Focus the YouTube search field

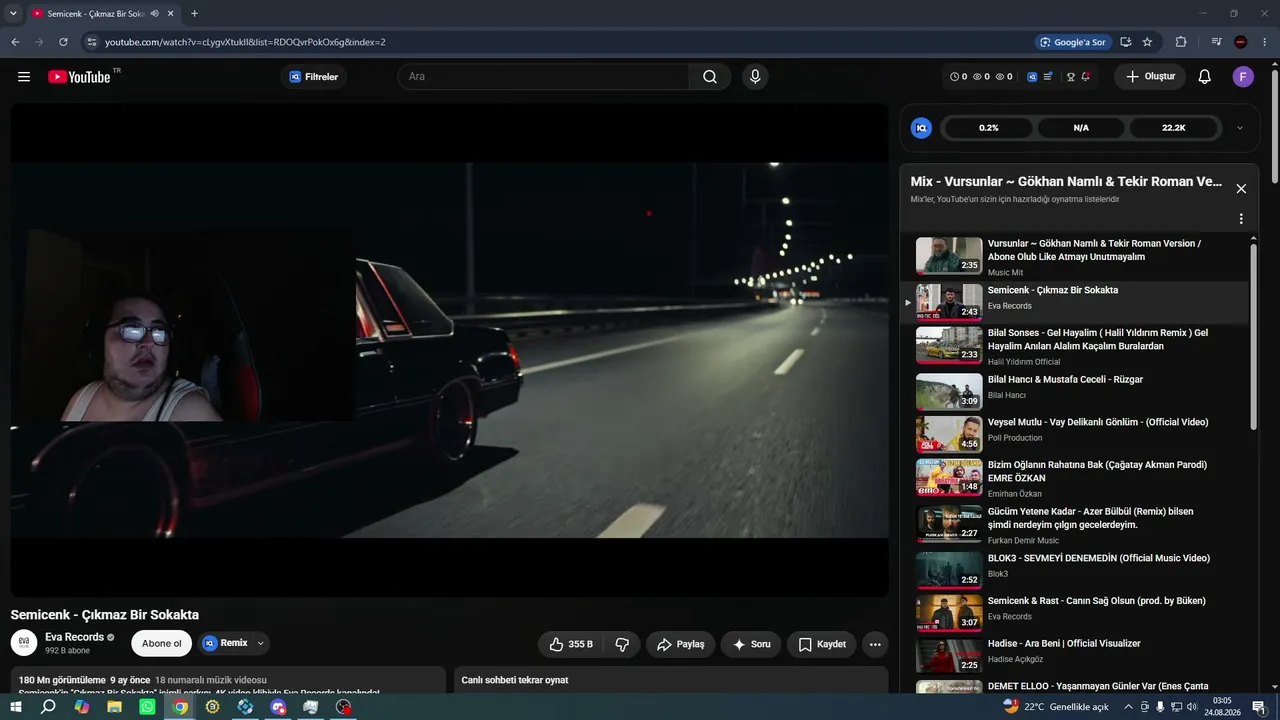click(543, 77)
